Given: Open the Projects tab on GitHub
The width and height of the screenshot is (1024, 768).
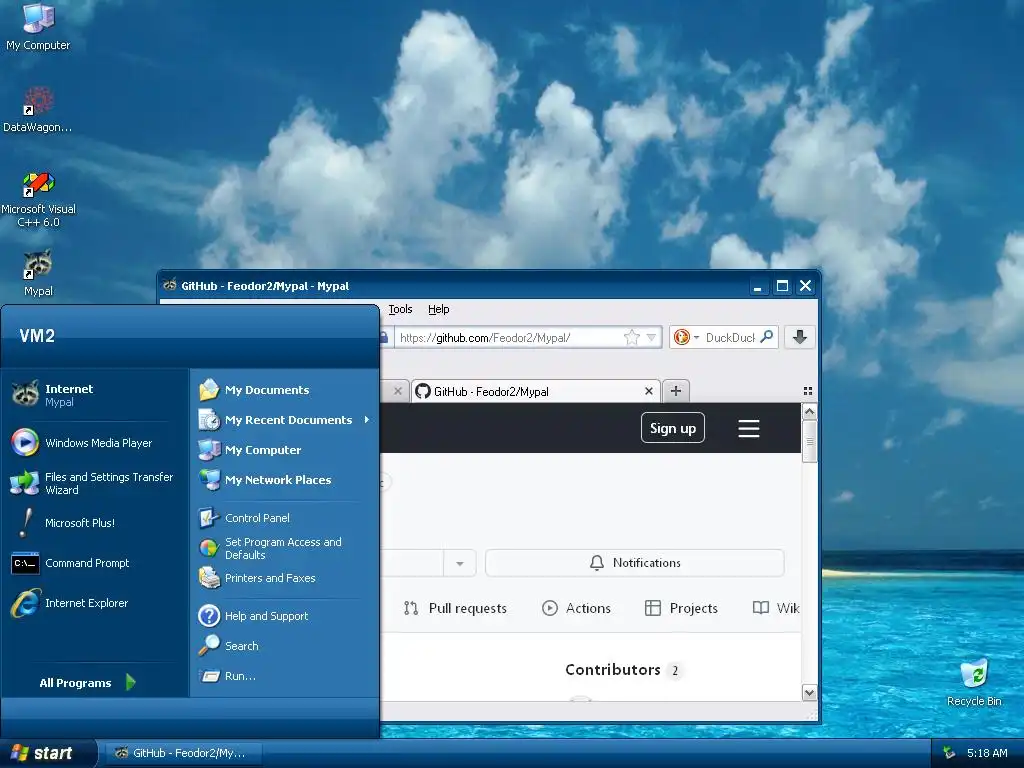Looking at the screenshot, I should click(x=681, y=608).
